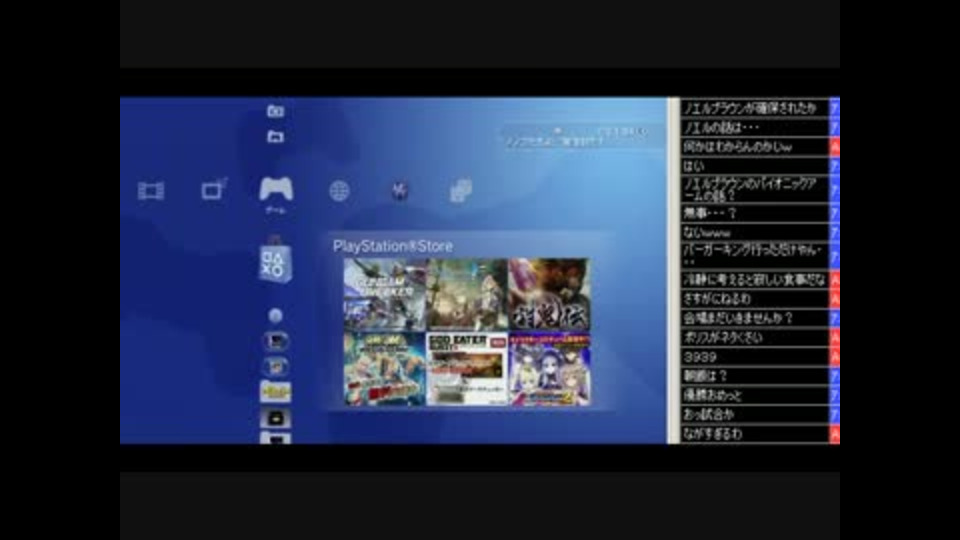
Task: Open the bottom-left colorful anime game thumbnail
Action: [x=384, y=369]
